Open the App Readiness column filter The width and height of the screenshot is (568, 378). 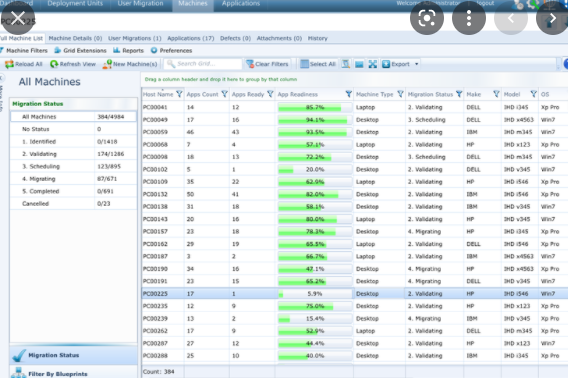(348, 94)
